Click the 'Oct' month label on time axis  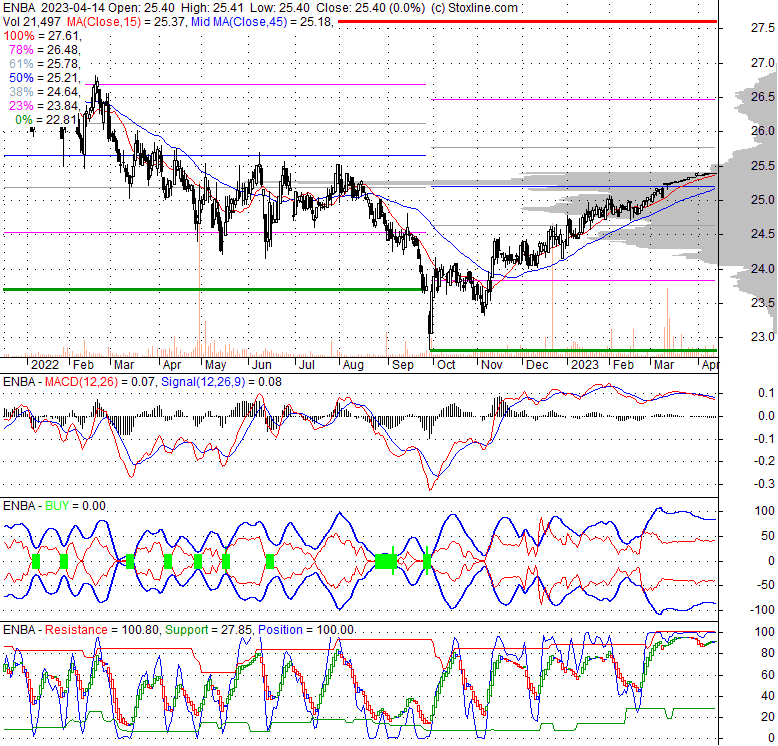[x=446, y=365]
